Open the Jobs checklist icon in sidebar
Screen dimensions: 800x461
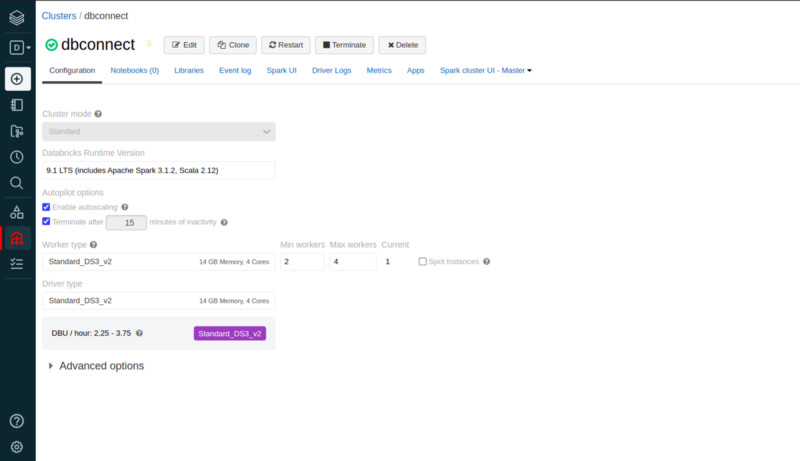(x=17, y=264)
